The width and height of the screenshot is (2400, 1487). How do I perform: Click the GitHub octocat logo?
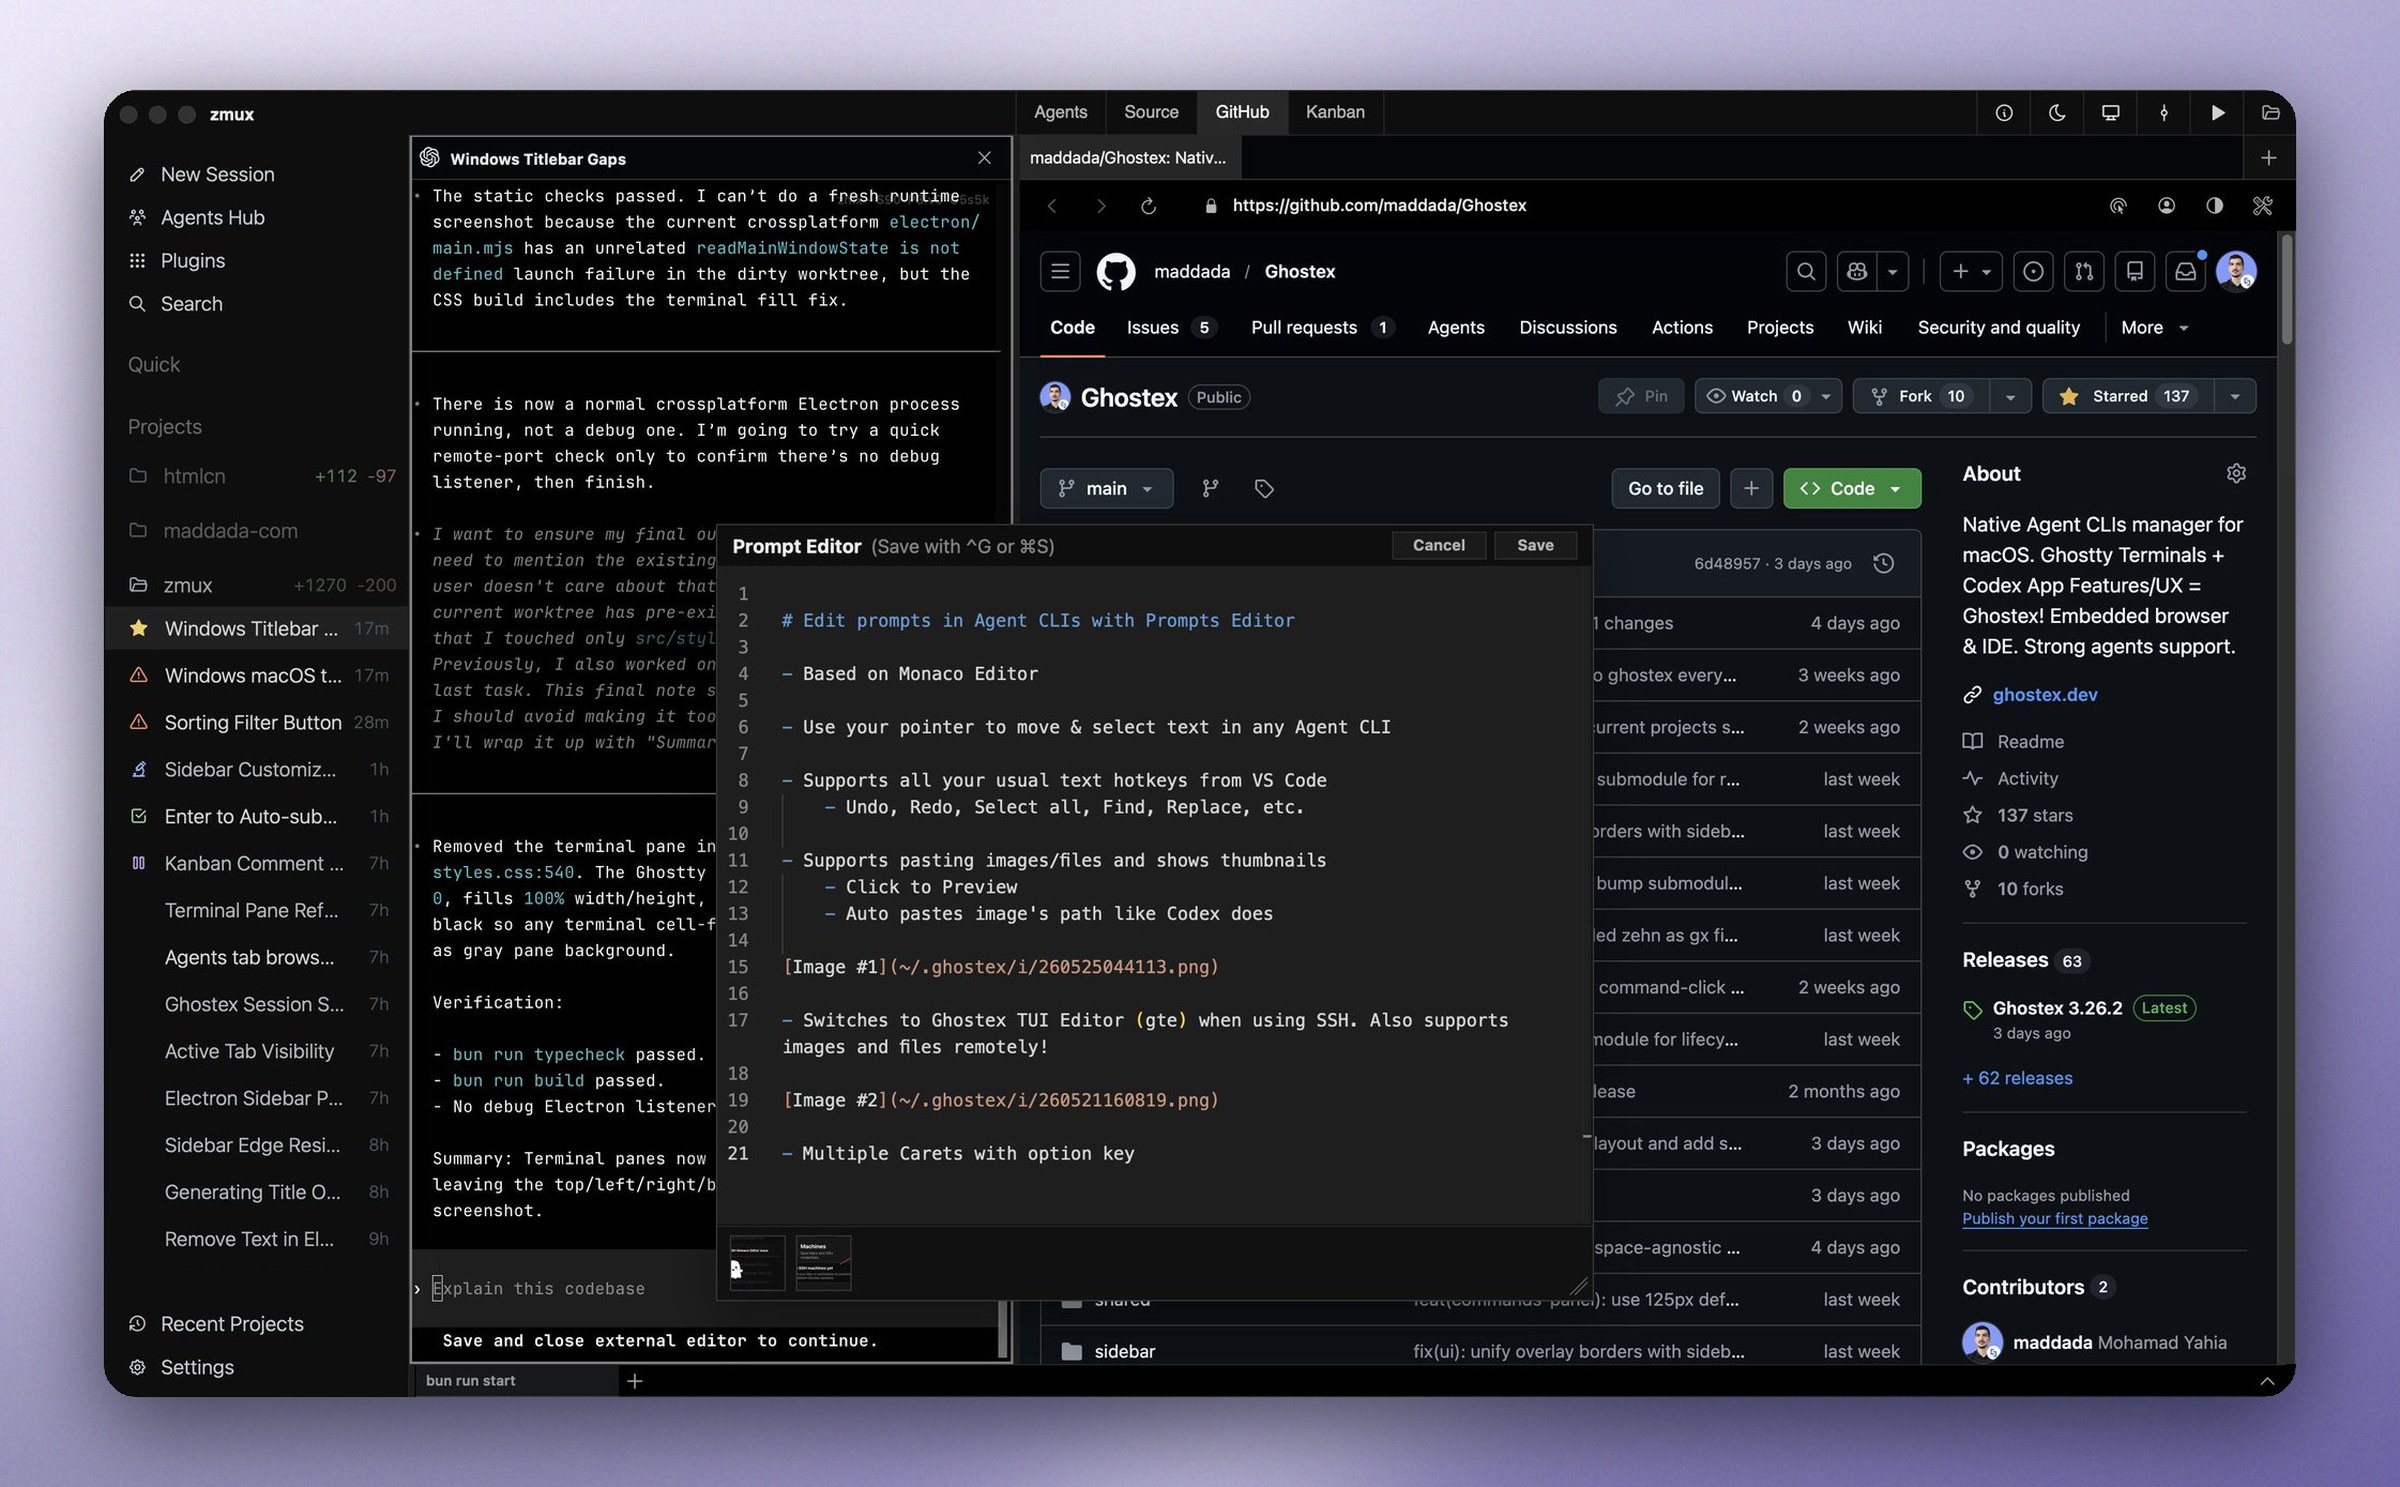point(1116,271)
